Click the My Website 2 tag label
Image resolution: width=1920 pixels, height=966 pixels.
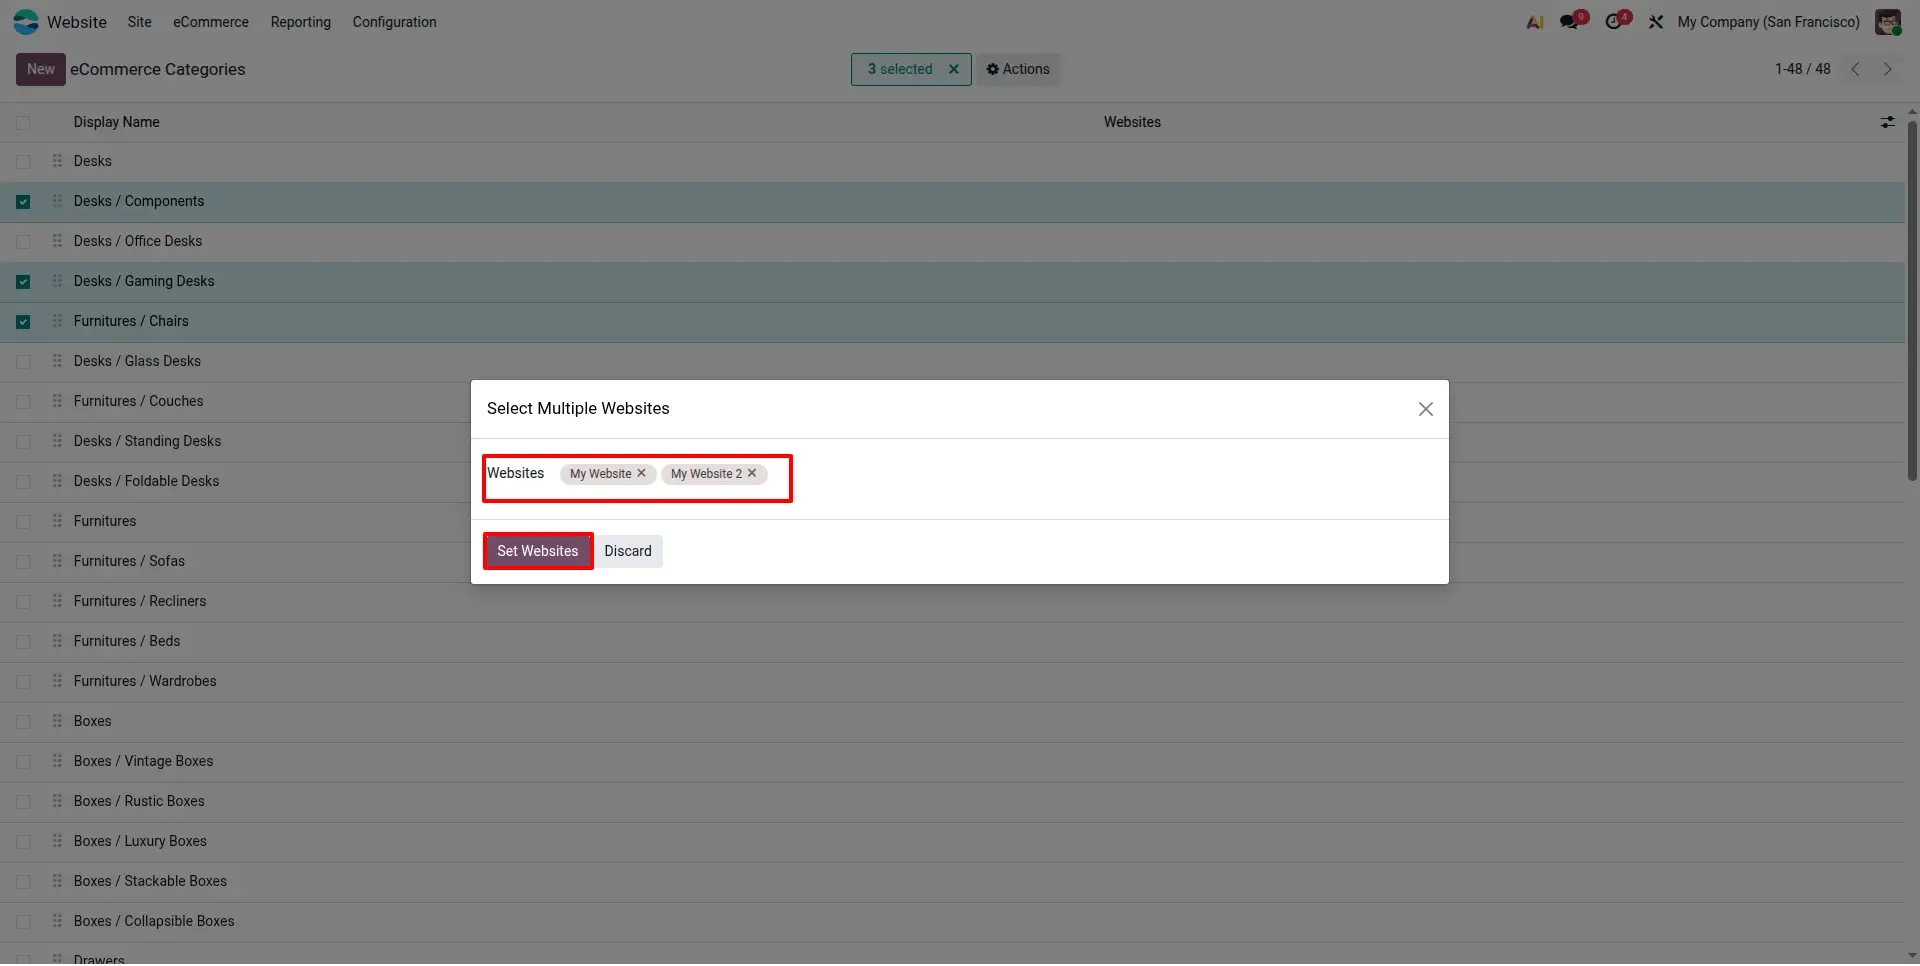706,474
